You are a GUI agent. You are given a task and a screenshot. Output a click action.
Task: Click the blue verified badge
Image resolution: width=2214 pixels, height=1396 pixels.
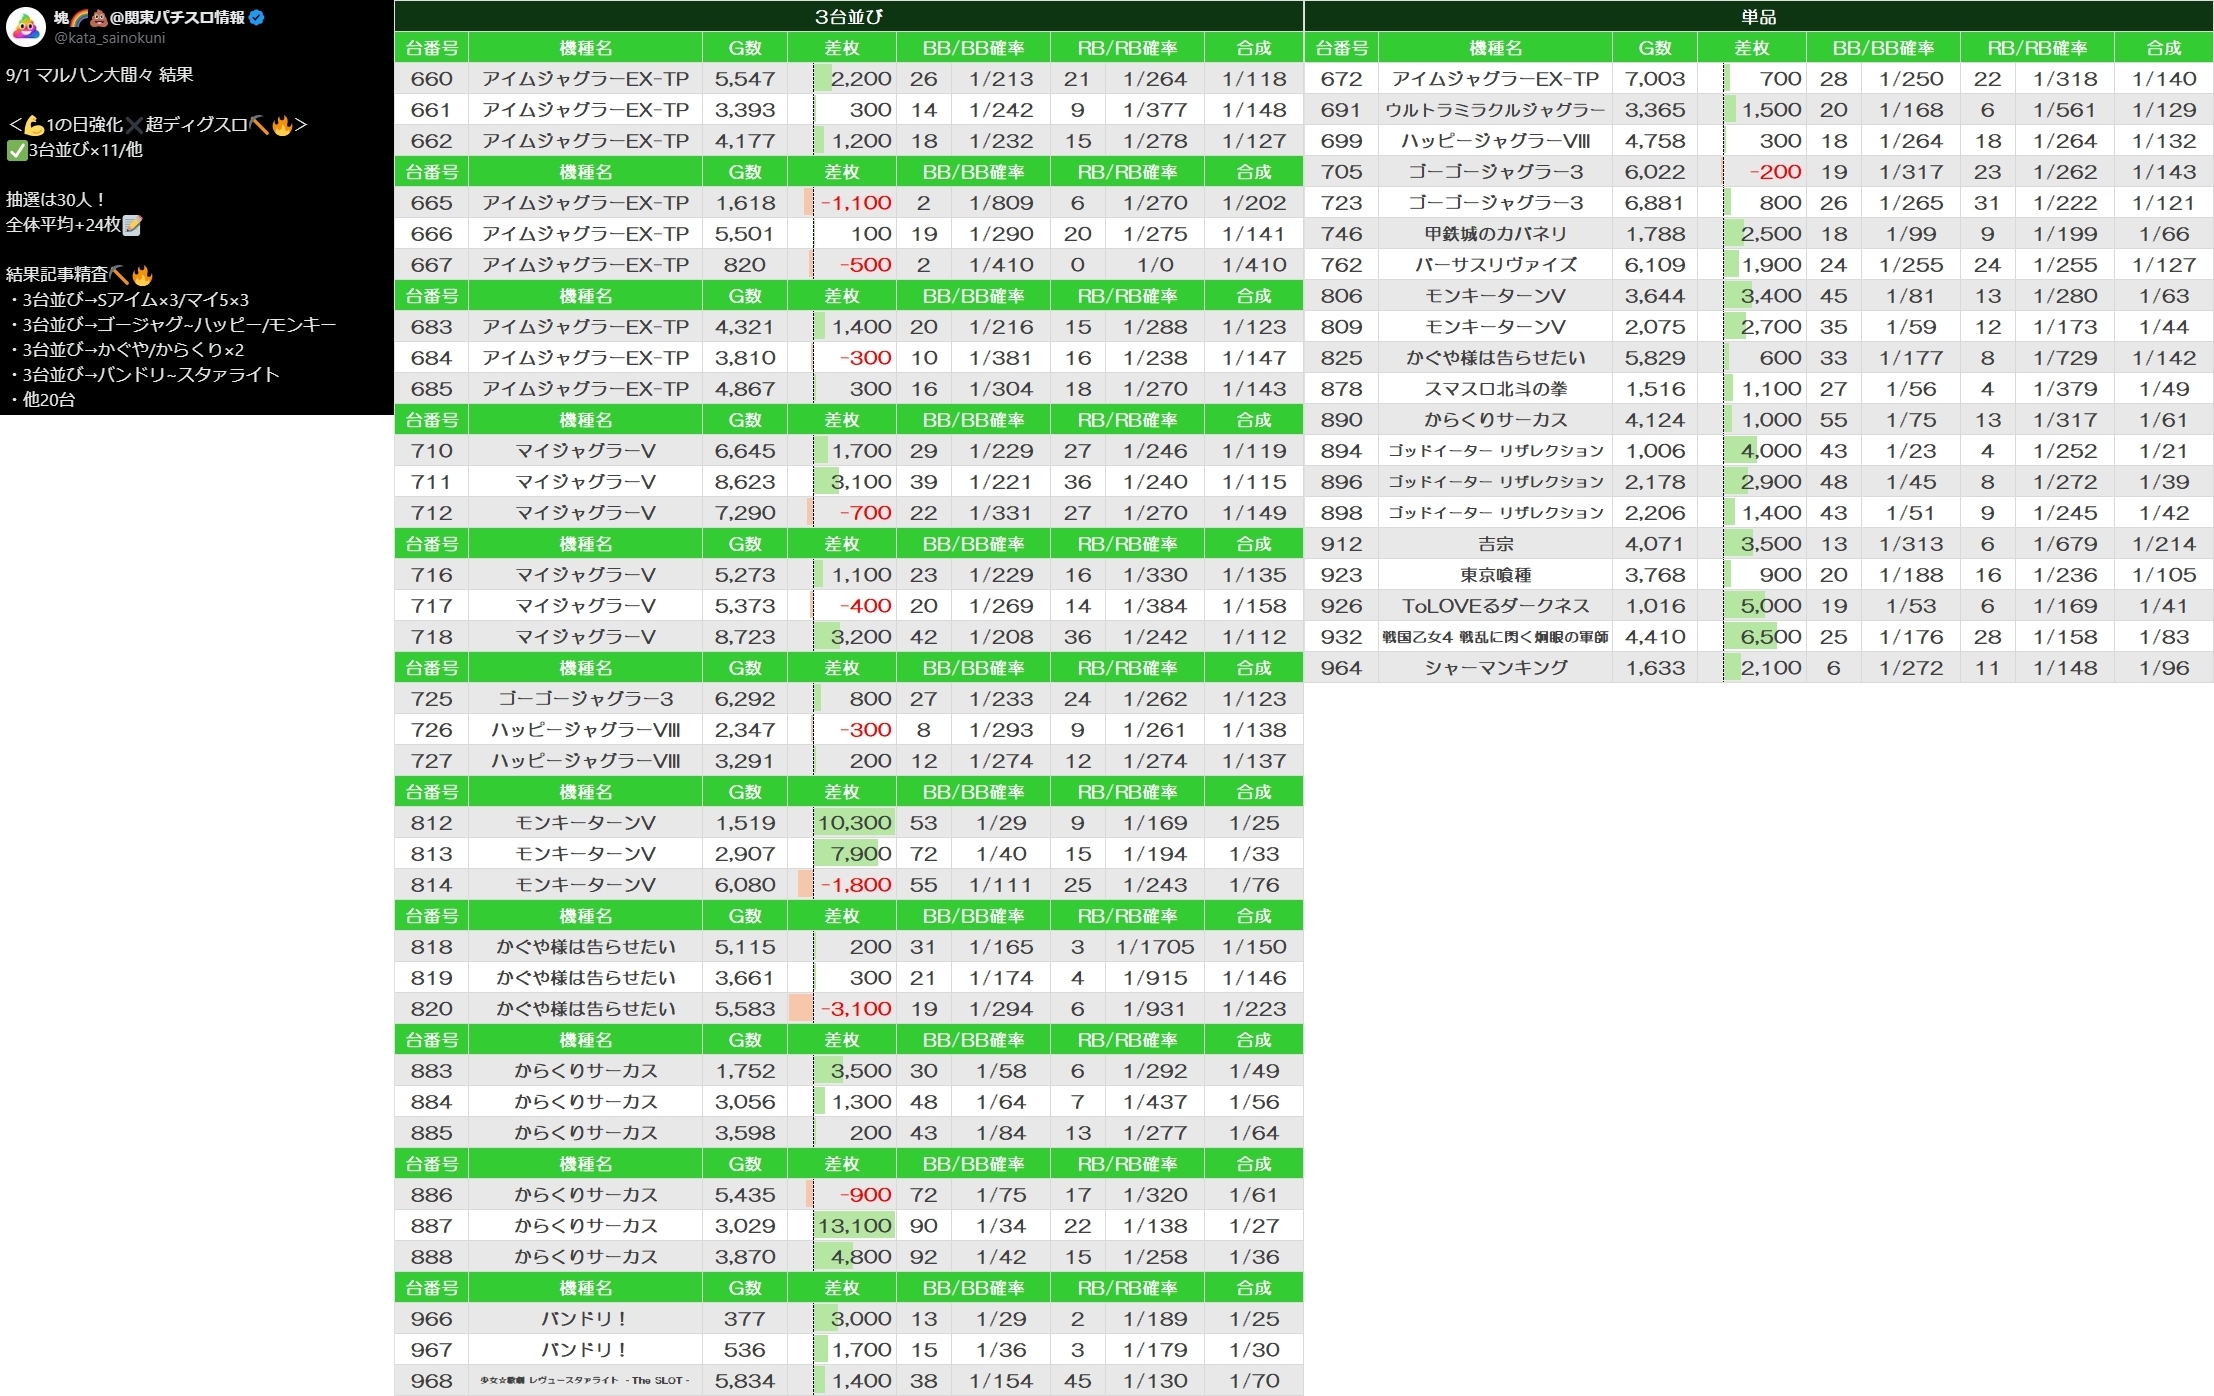[257, 17]
